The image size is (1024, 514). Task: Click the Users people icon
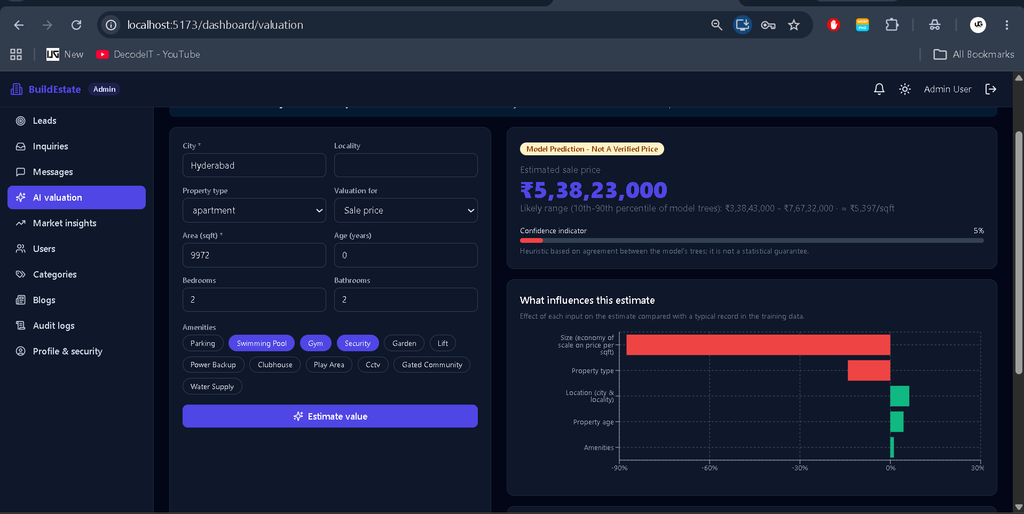pos(20,249)
